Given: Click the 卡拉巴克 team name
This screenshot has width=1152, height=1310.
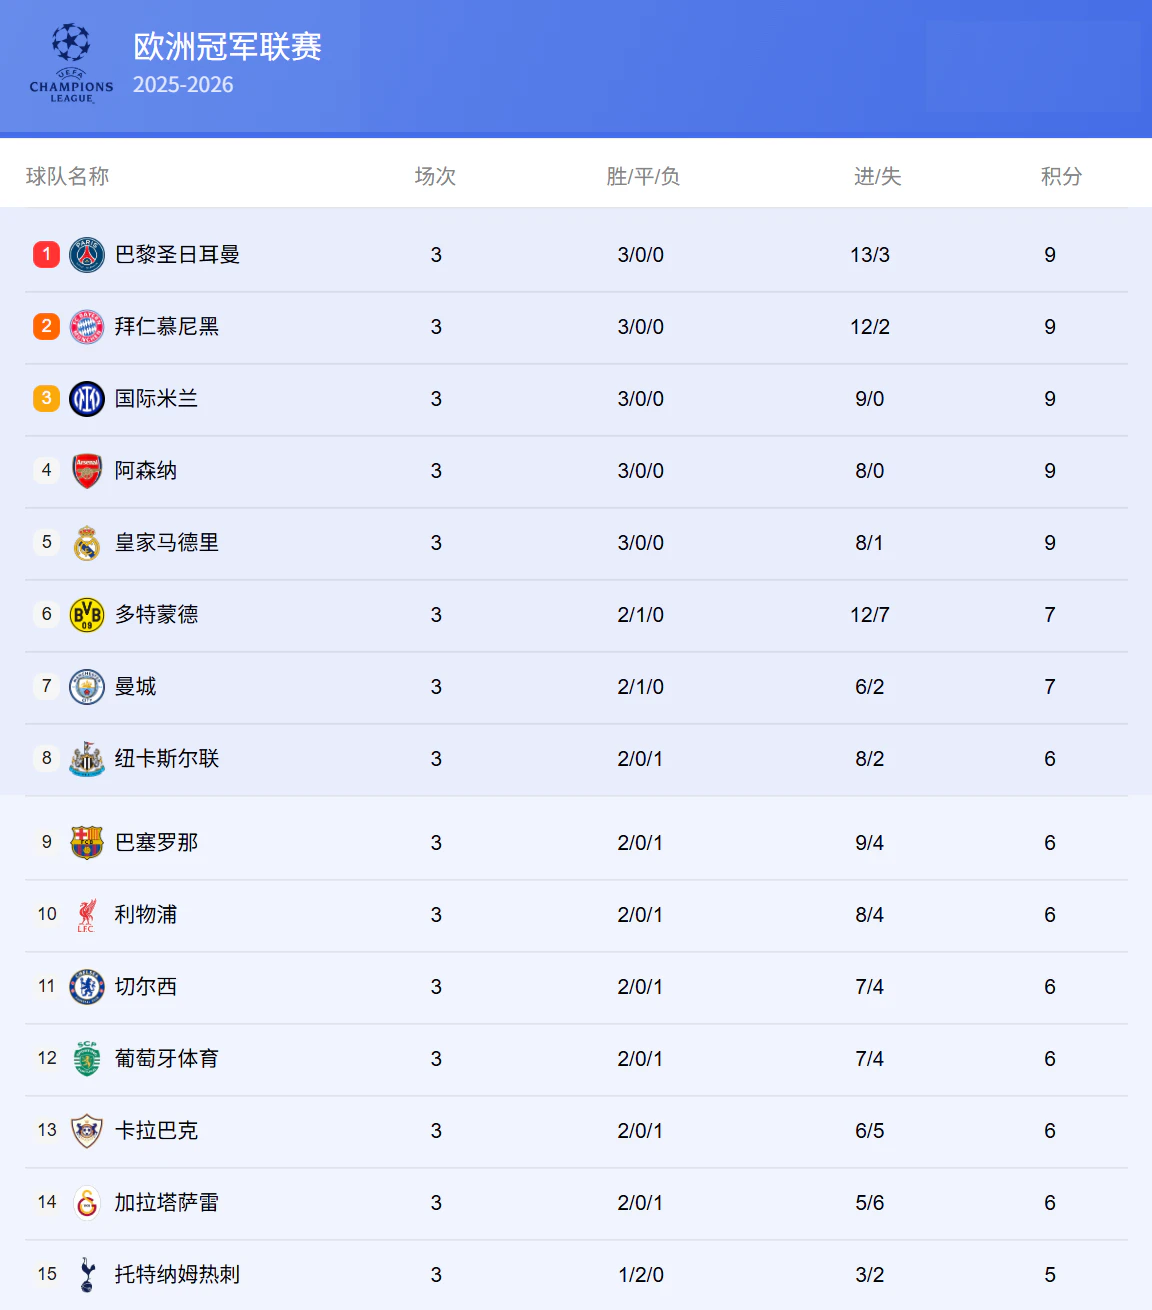Looking at the screenshot, I should tap(156, 1131).
